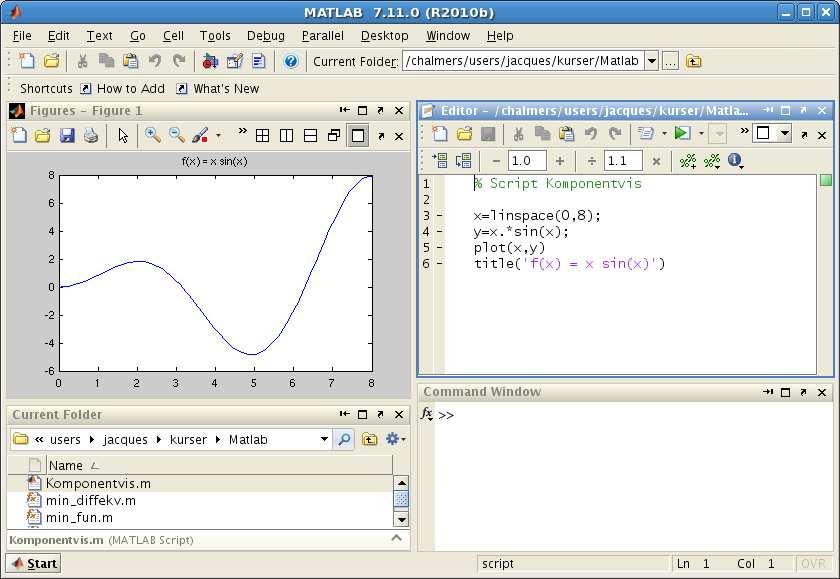Sort files by the Name column header

220,465
